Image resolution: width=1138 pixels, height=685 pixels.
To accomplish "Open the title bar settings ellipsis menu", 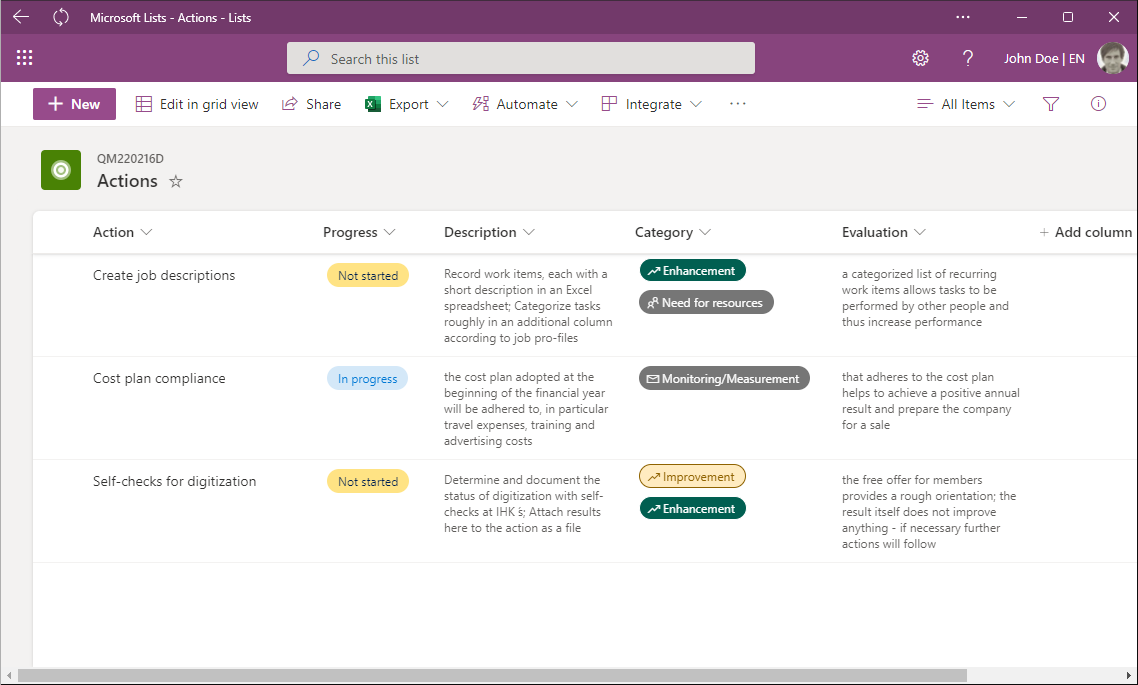I will [x=962, y=17].
